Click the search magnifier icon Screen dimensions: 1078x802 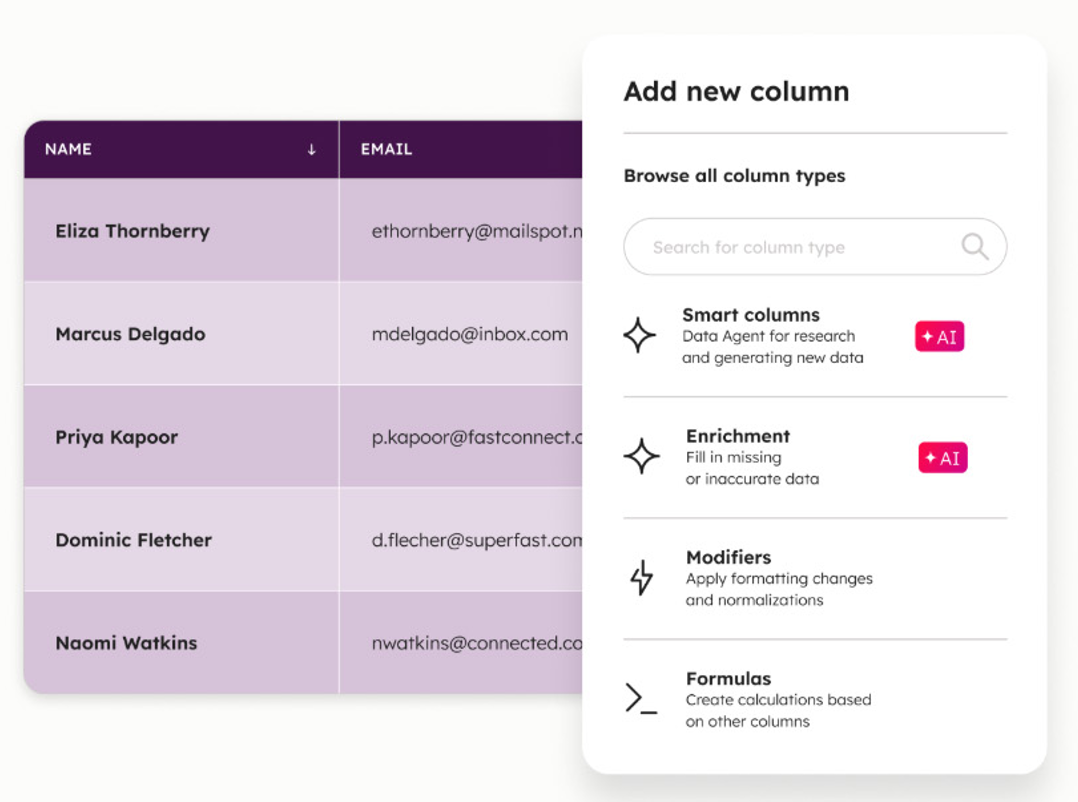(x=974, y=246)
